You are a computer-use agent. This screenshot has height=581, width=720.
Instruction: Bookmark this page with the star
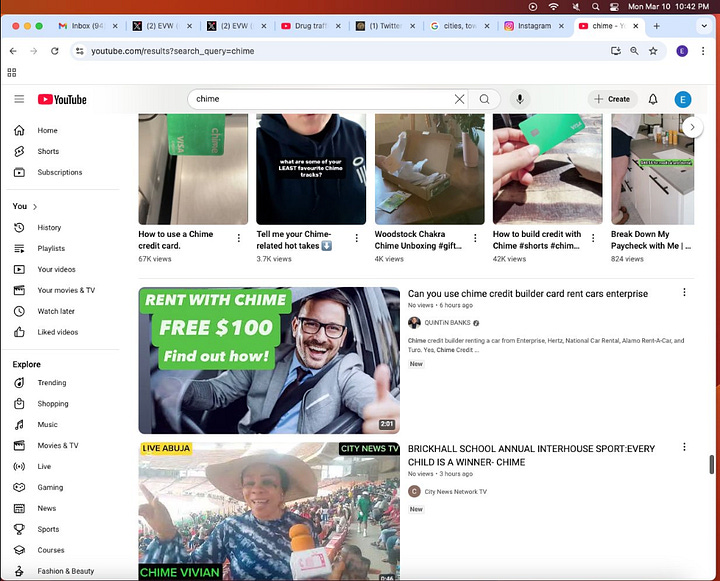point(653,51)
